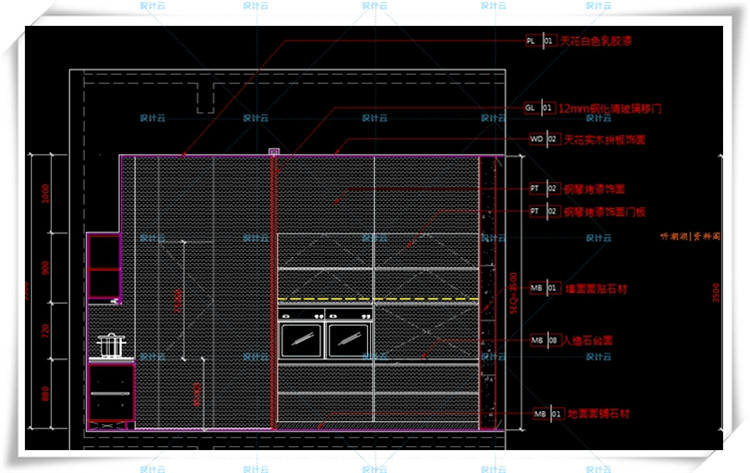Select the yellow dashed line above ovens
Image resolution: width=750 pixels, height=473 pixels.
pos(378,299)
